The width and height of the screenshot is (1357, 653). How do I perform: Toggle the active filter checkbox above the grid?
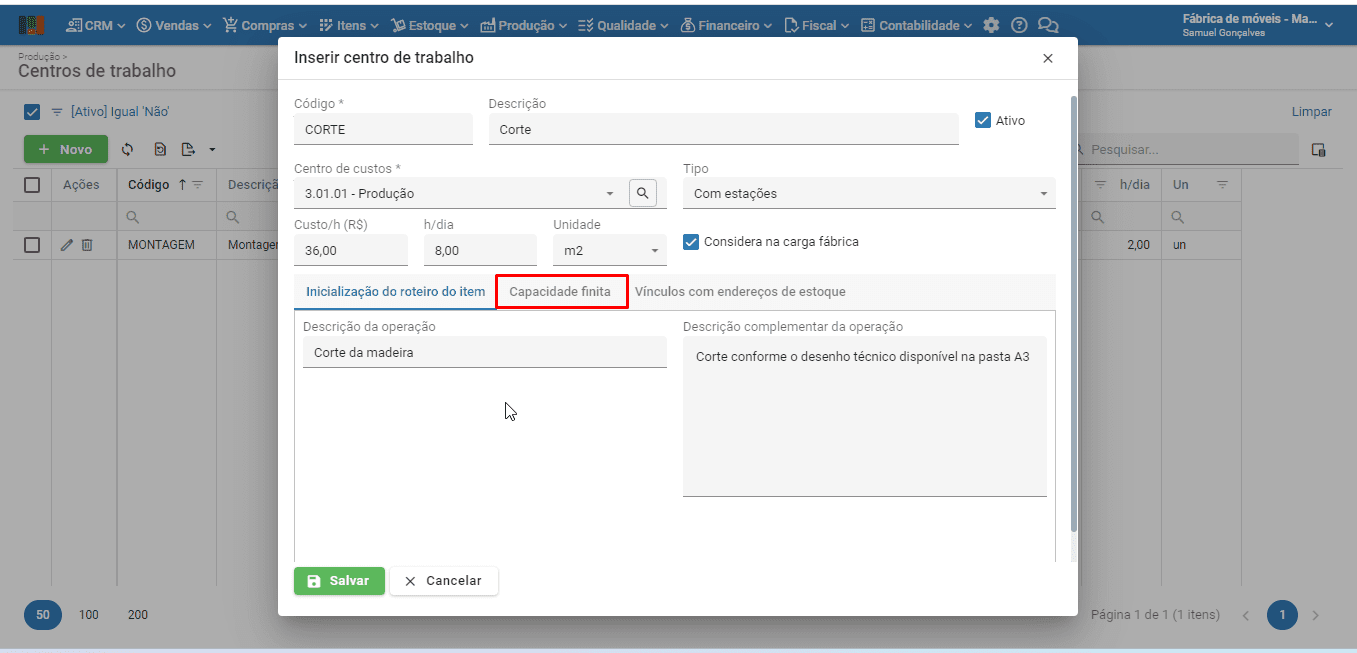[32, 112]
